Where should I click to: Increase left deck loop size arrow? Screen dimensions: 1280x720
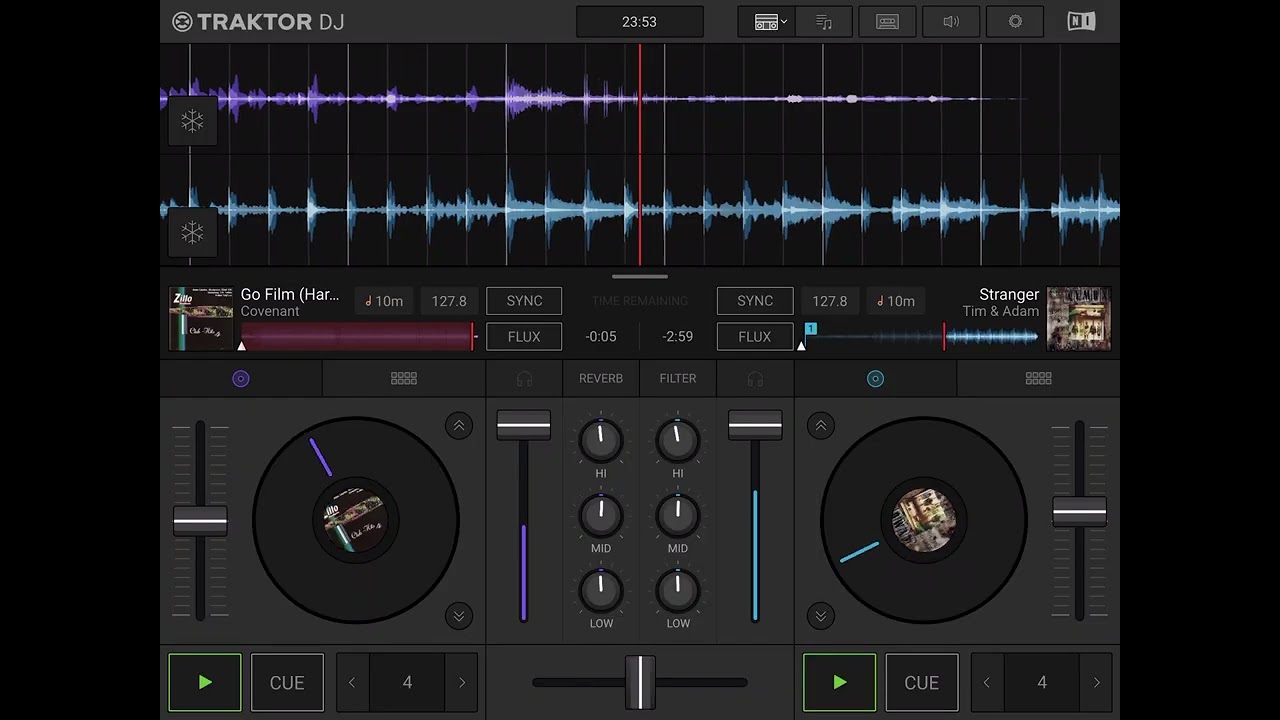coord(462,682)
